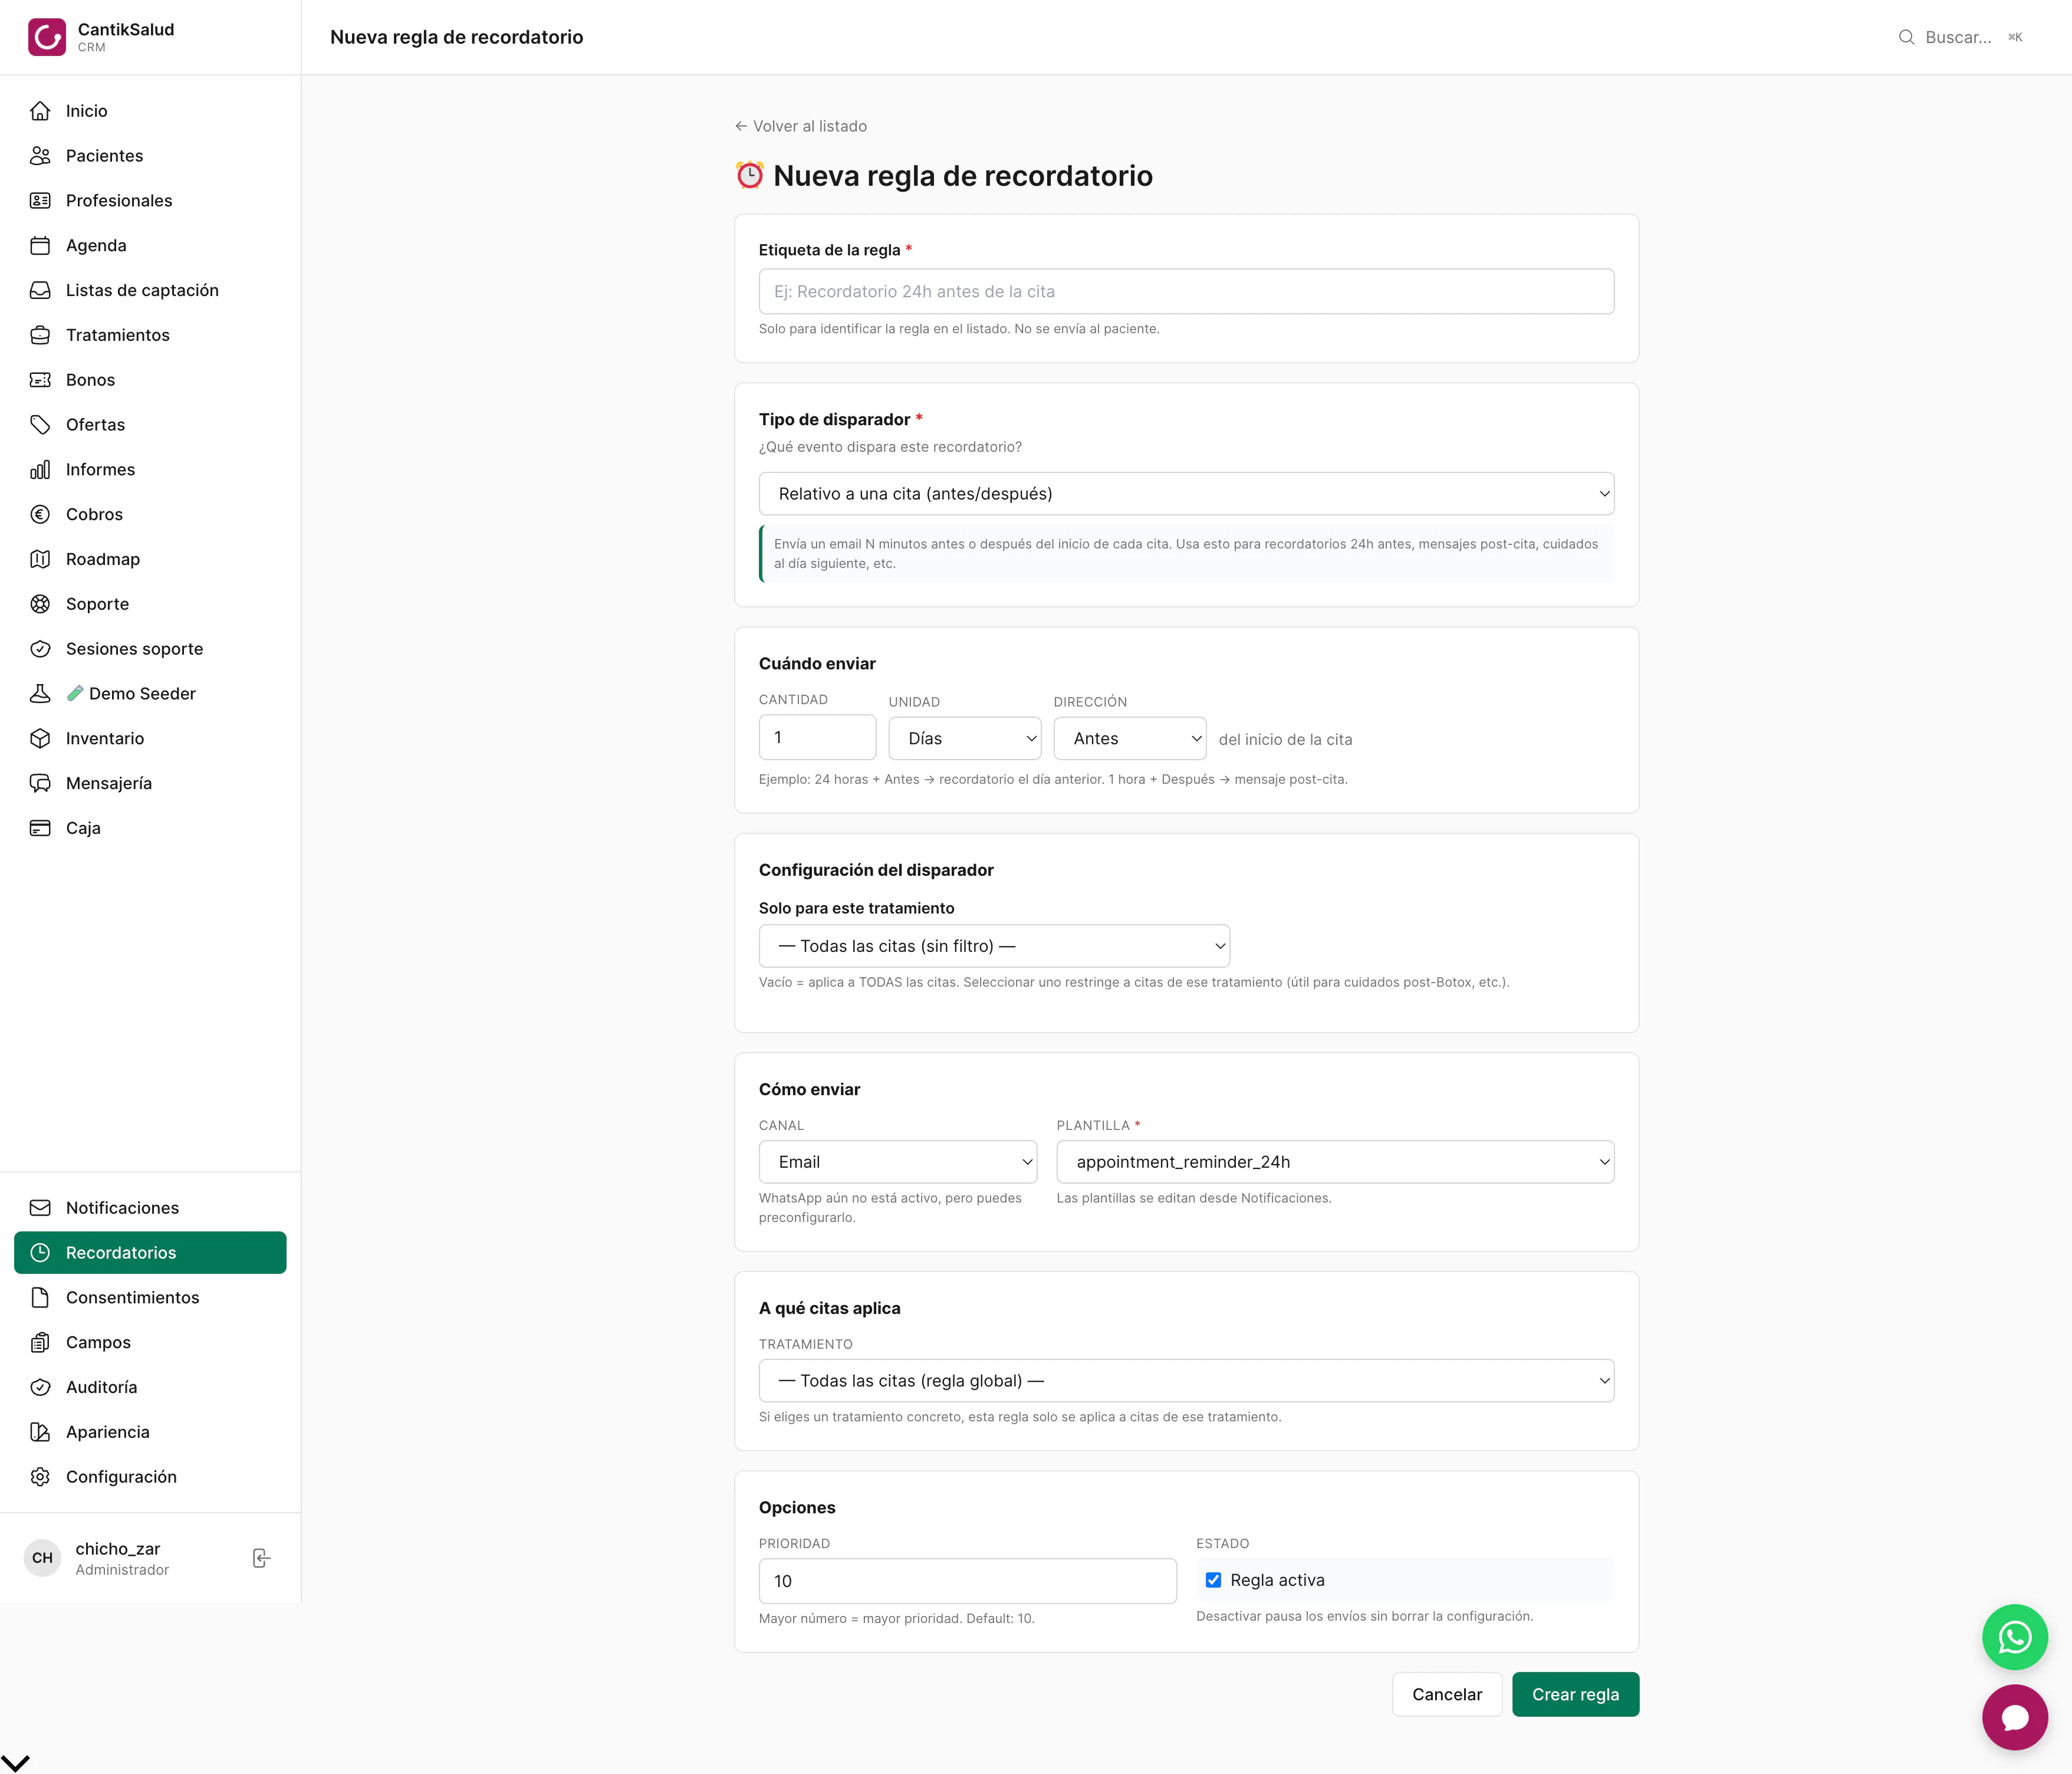Click the CantikSalud logo icon

tap(47, 37)
